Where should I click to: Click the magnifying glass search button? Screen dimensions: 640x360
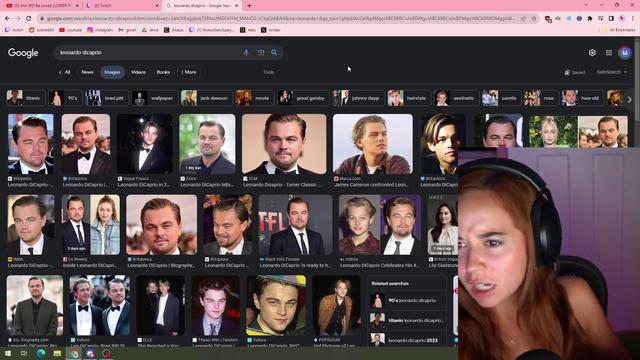pyautogui.click(x=274, y=53)
